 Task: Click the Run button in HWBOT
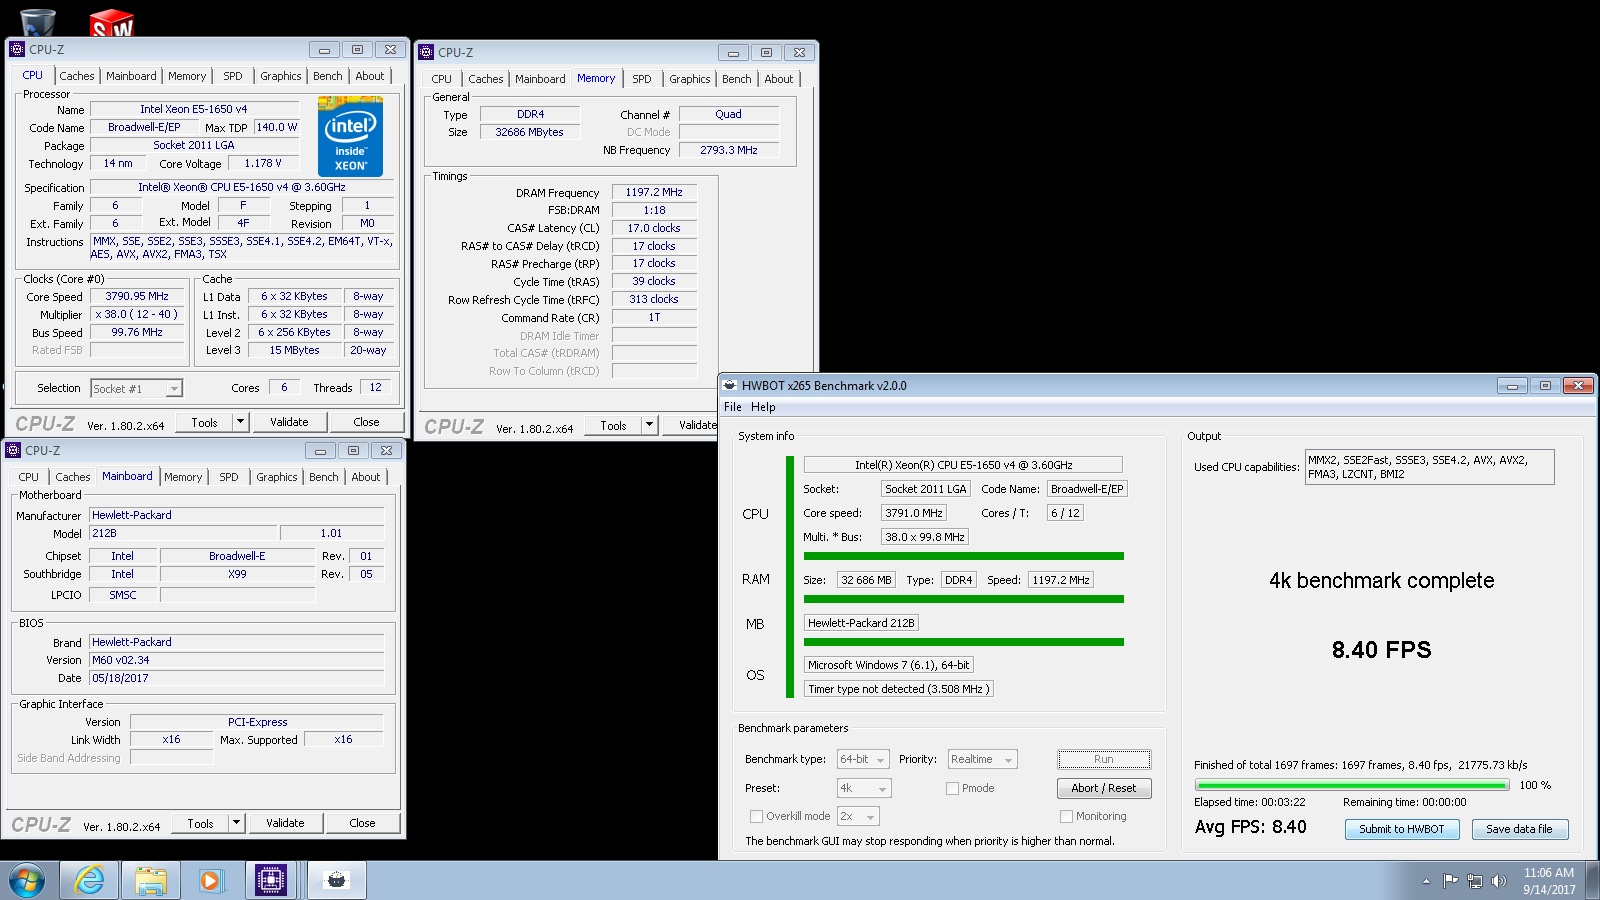click(1104, 759)
